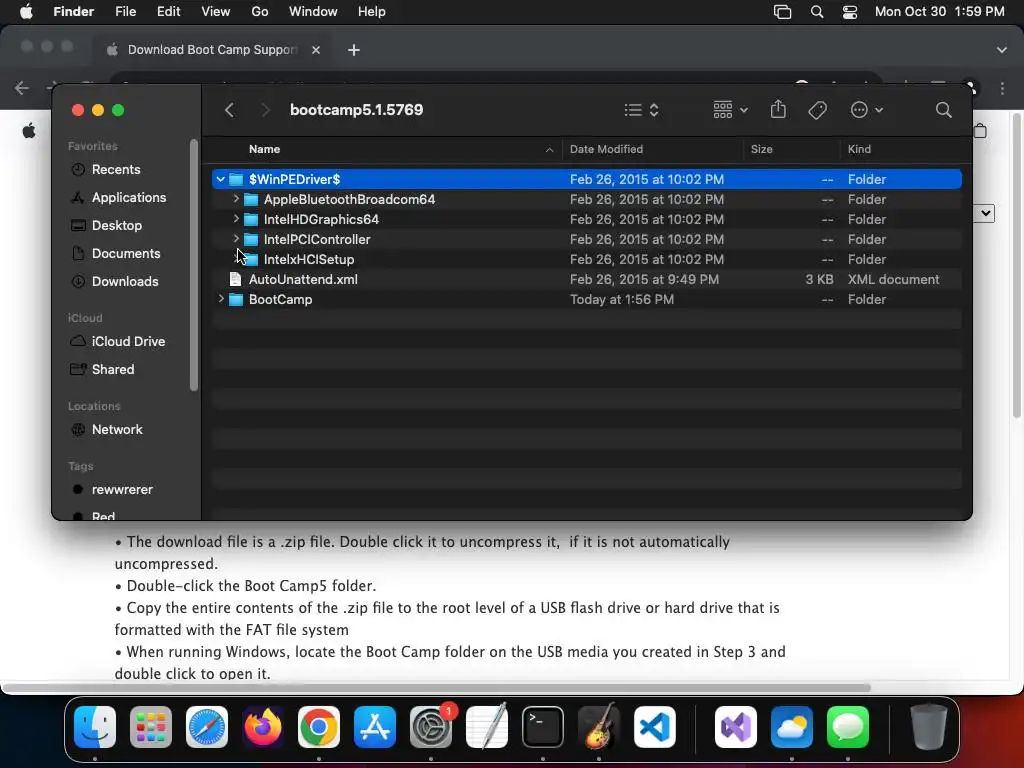Open the Apple menu
Screen dimensions: 1024x768
tap(26, 12)
